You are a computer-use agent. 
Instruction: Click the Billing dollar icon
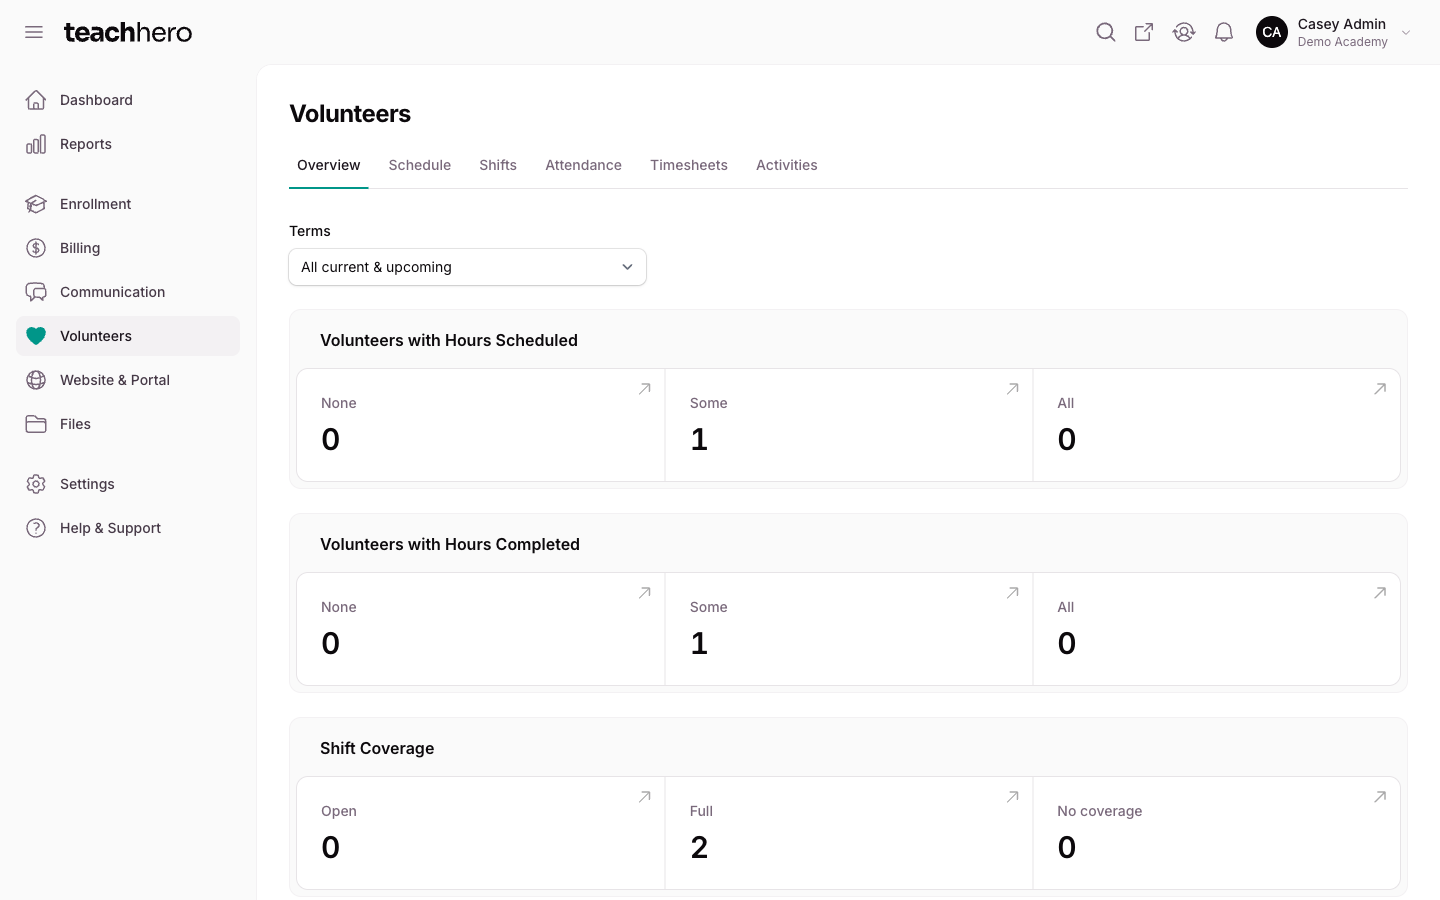click(36, 248)
